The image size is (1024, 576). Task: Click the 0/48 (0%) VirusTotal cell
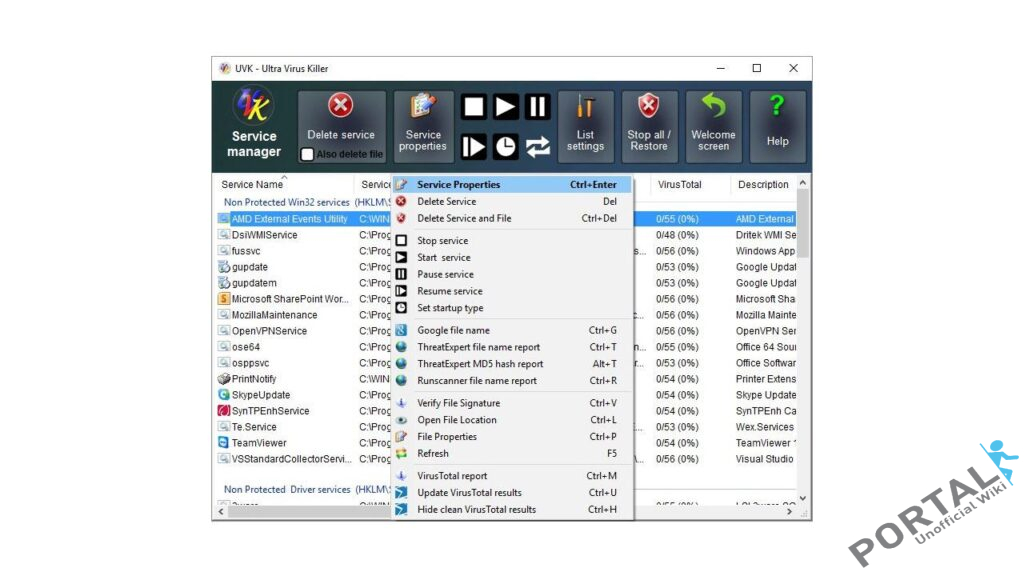click(x=677, y=235)
